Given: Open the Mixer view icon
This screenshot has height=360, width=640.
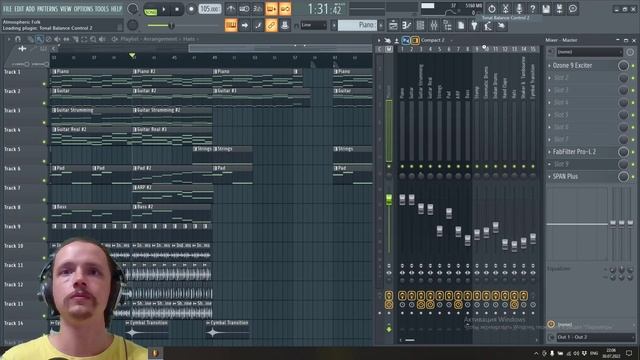Looking at the screenshot, I should 434,25.
